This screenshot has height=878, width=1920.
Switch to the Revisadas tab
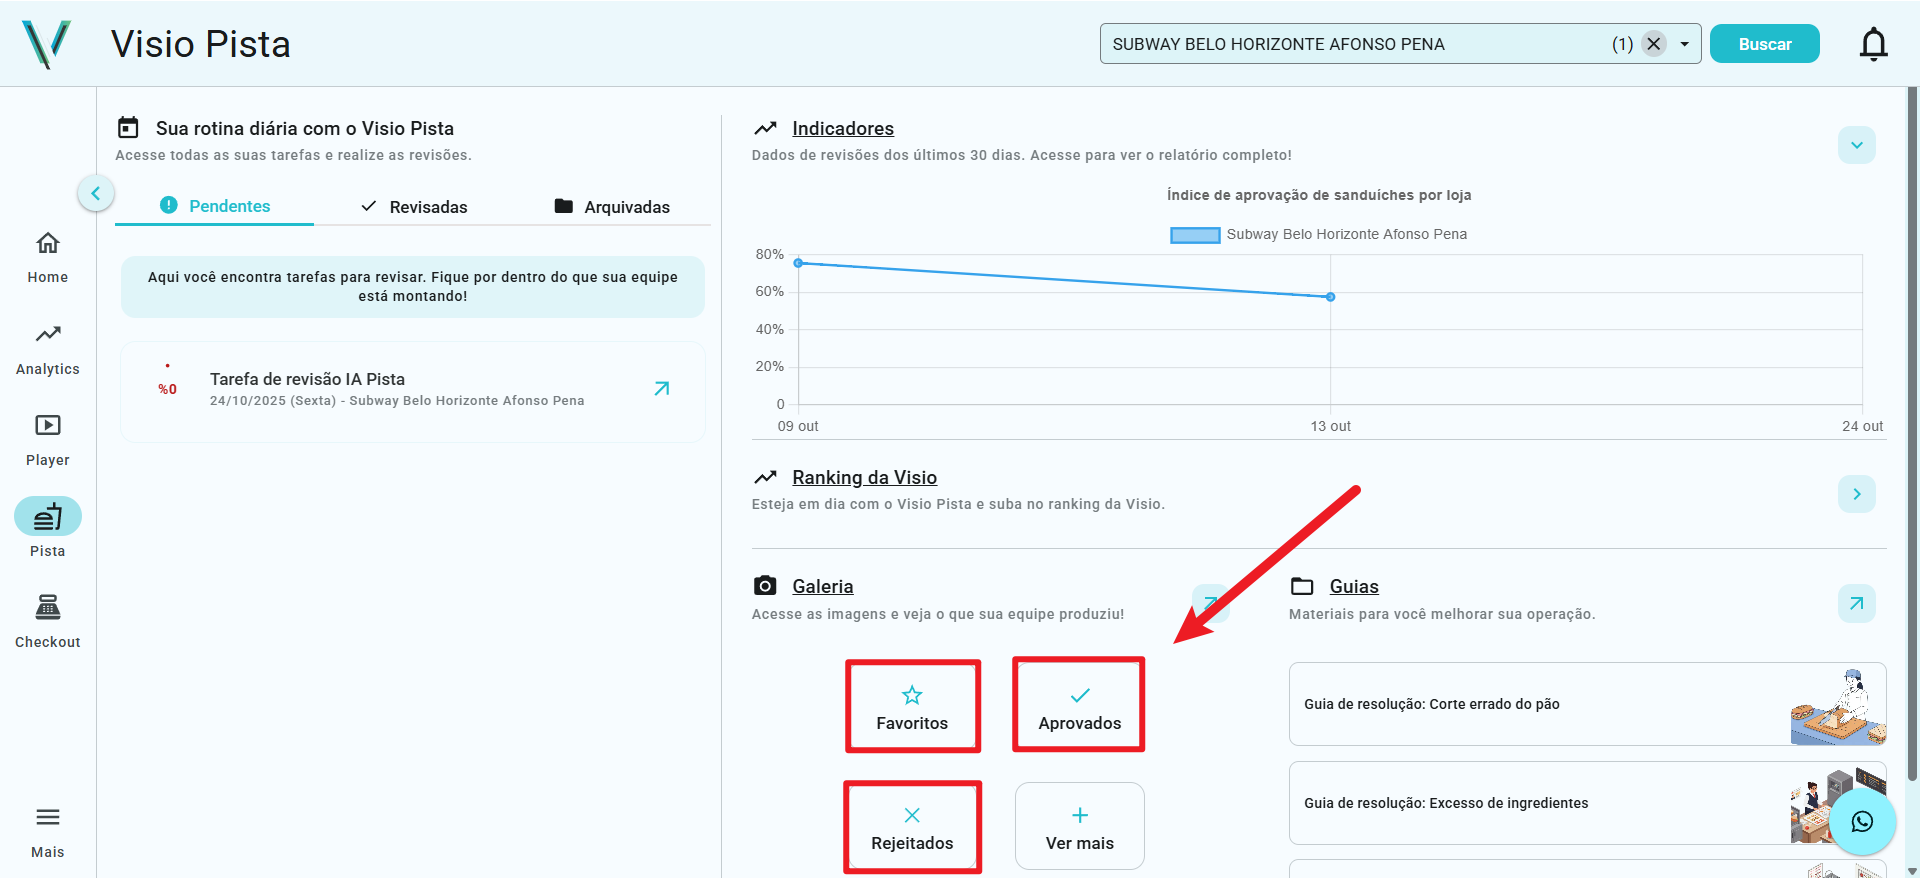pos(413,206)
